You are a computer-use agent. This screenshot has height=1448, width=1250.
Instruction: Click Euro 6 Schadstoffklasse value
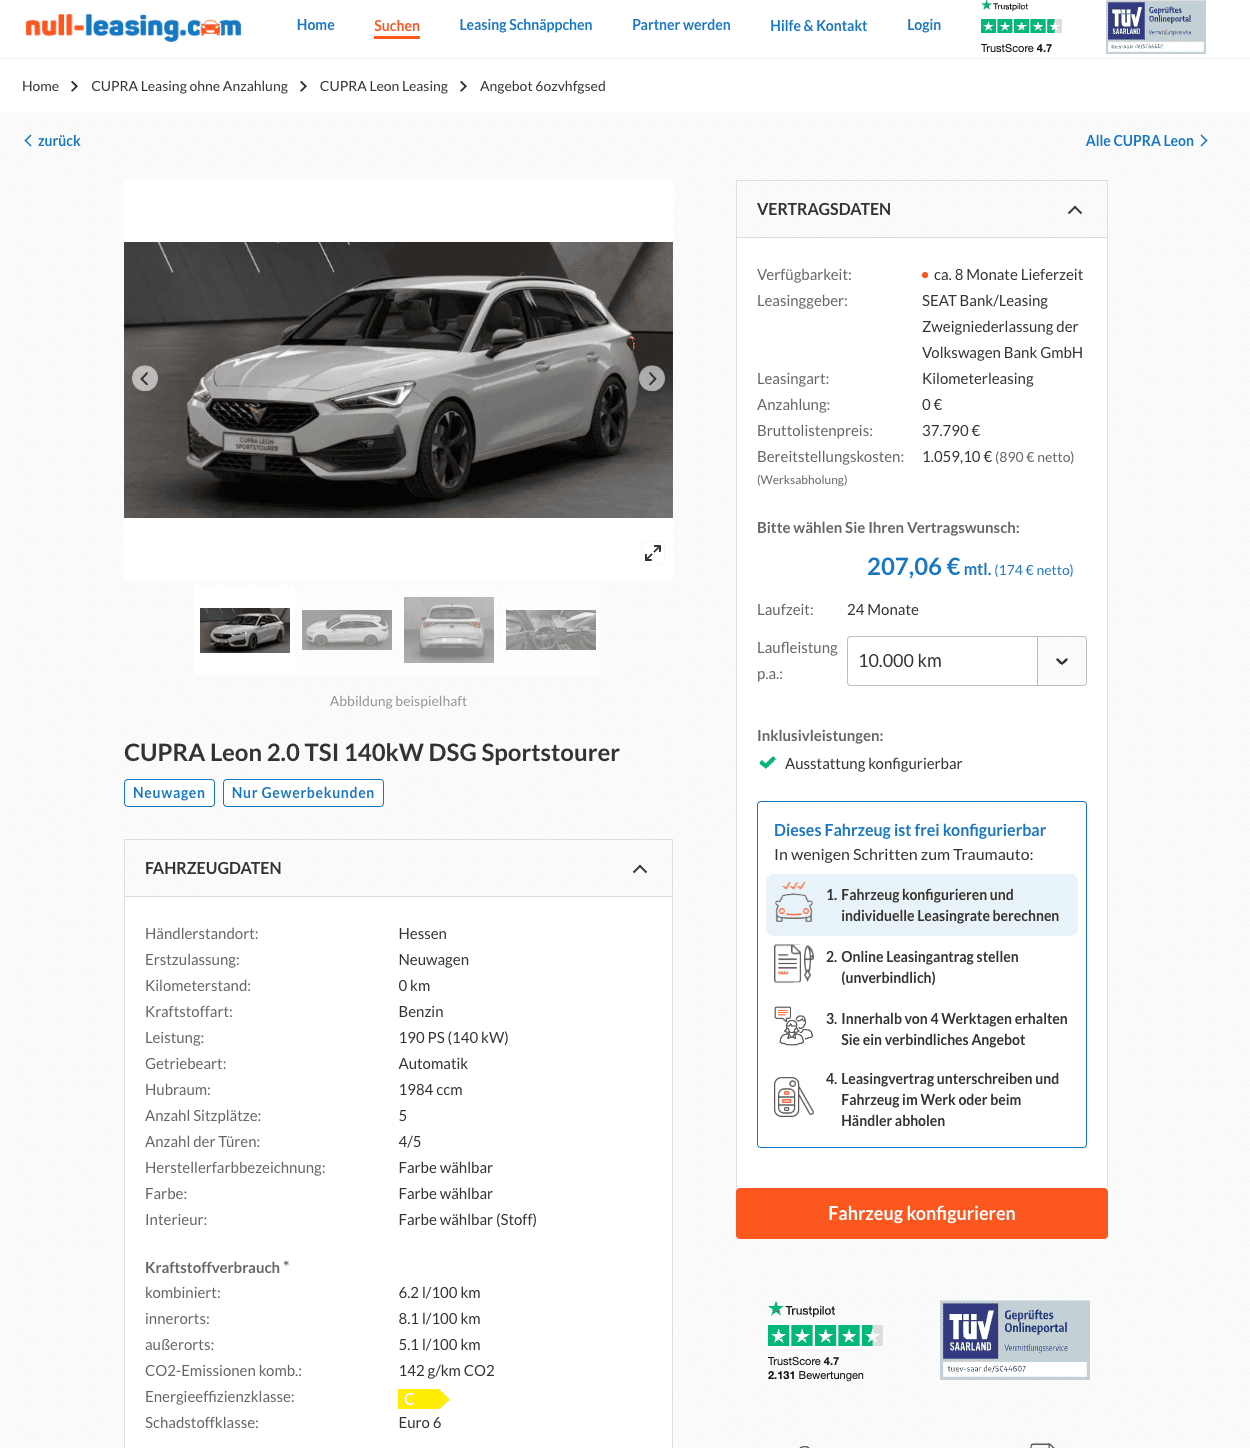(x=419, y=1423)
